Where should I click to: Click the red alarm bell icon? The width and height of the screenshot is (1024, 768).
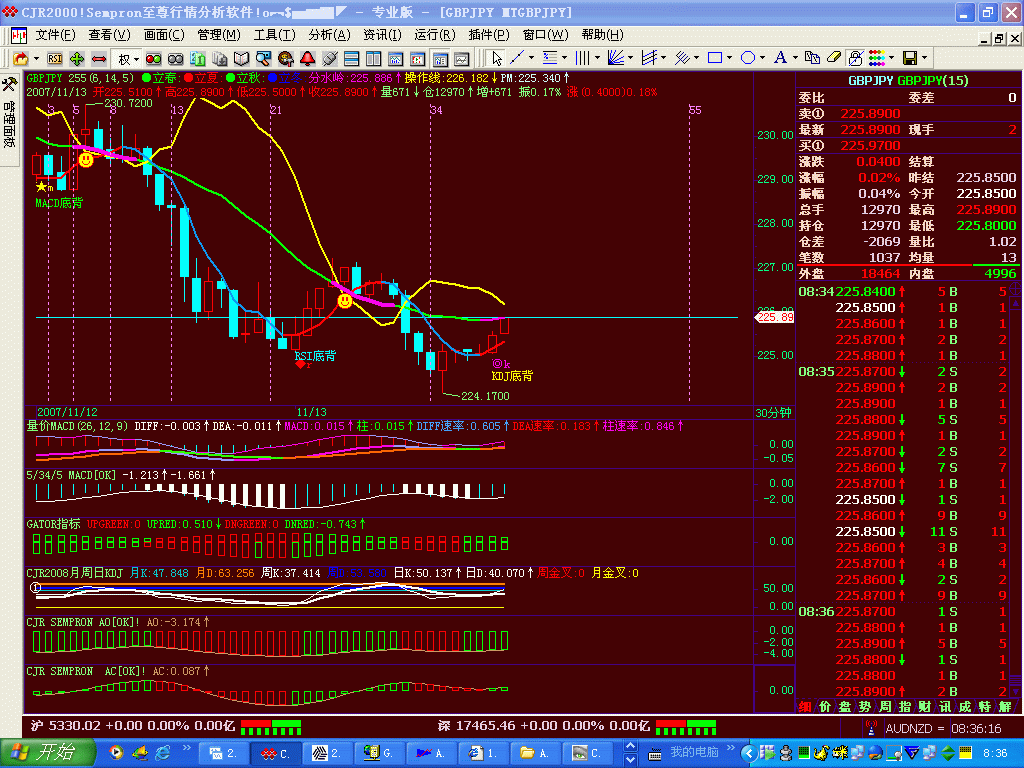pos(308,59)
